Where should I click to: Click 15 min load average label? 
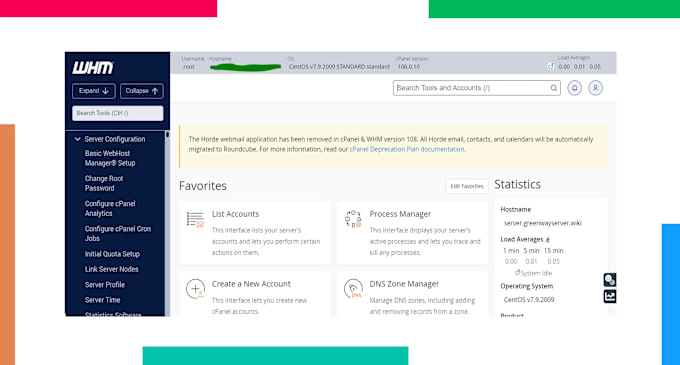[x=554, y=251]
